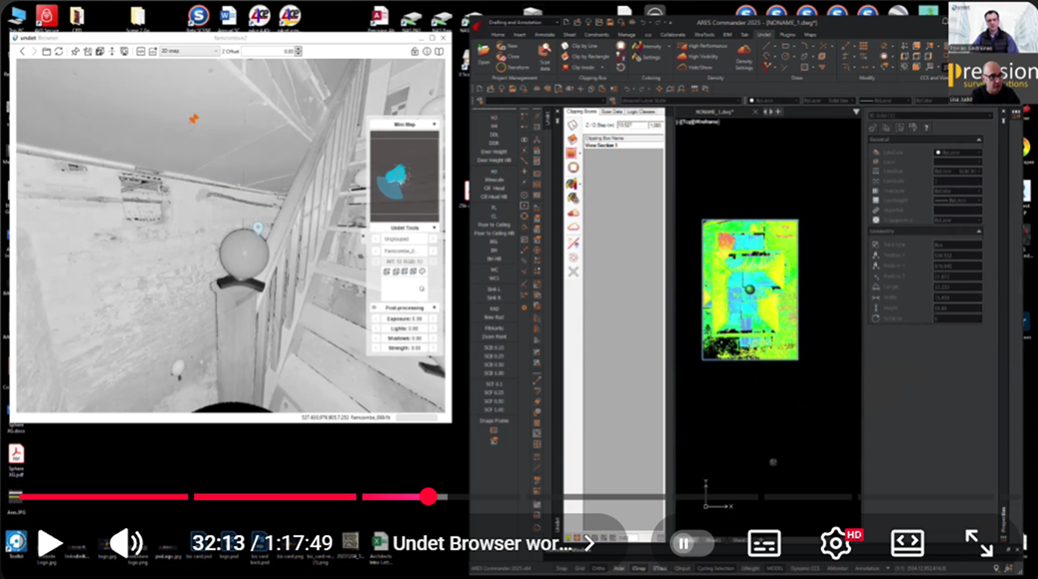
Task: Click Scan data icon in Project Management
Action: click(545, 58)
